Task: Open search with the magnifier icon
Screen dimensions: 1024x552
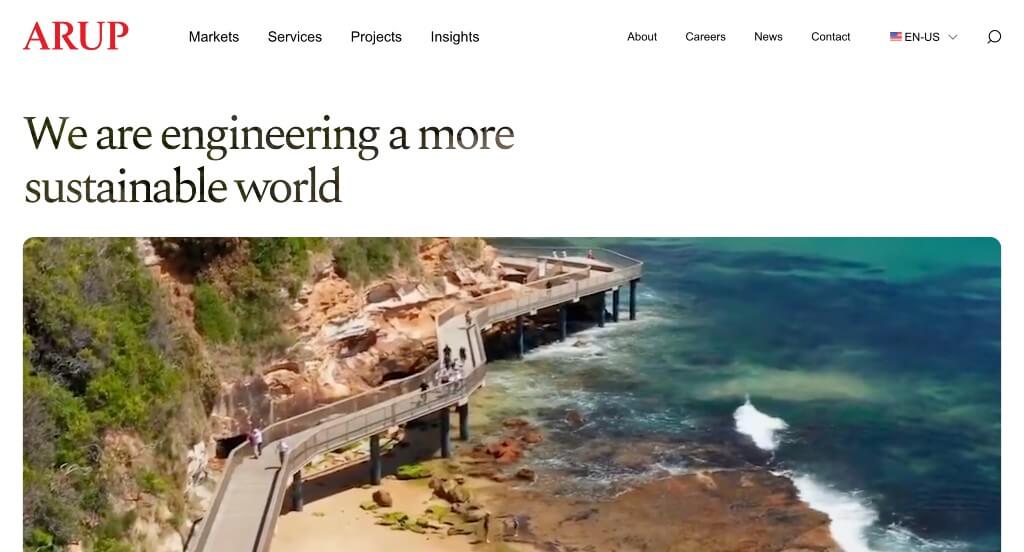Action: coord(993,37)
